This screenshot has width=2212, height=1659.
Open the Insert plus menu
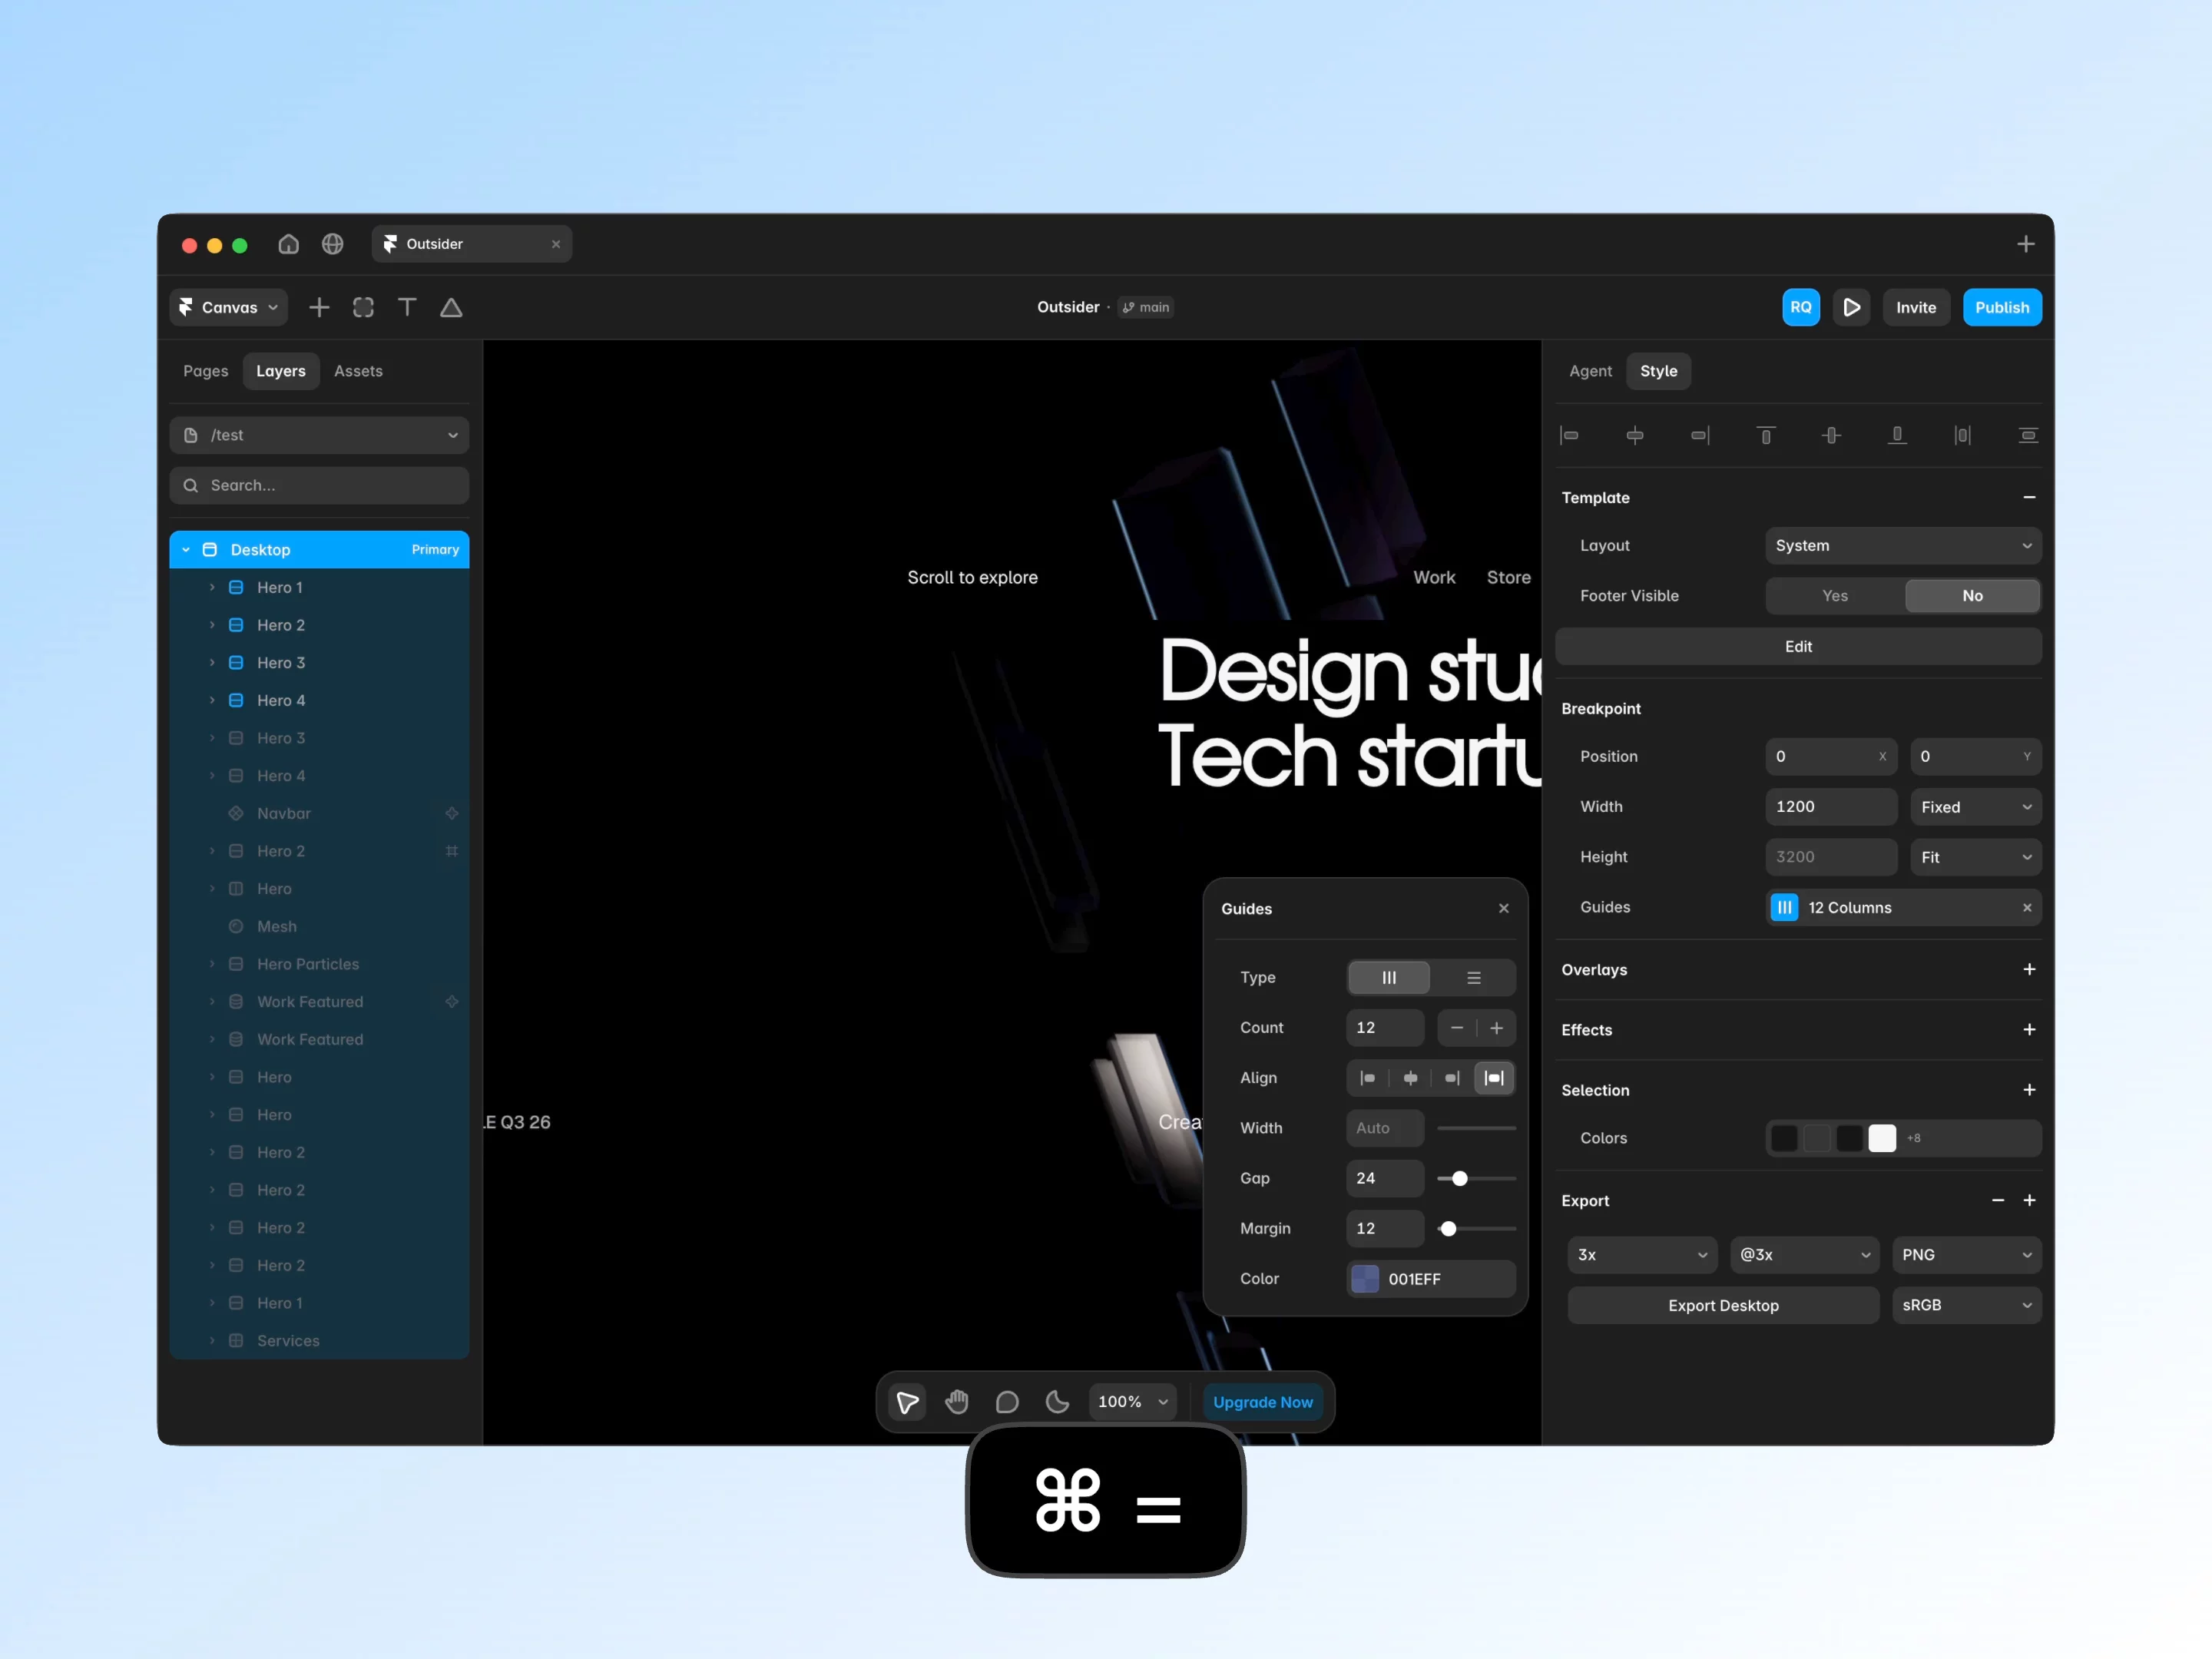click(319, 307)
